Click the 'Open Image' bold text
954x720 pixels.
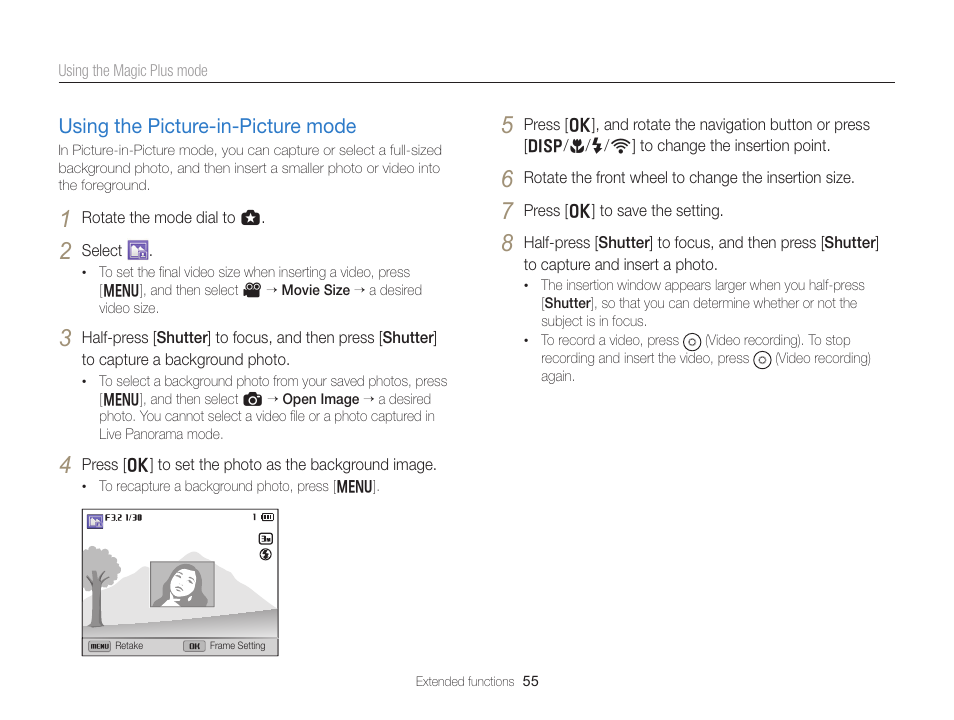click(x=321, y=399)
